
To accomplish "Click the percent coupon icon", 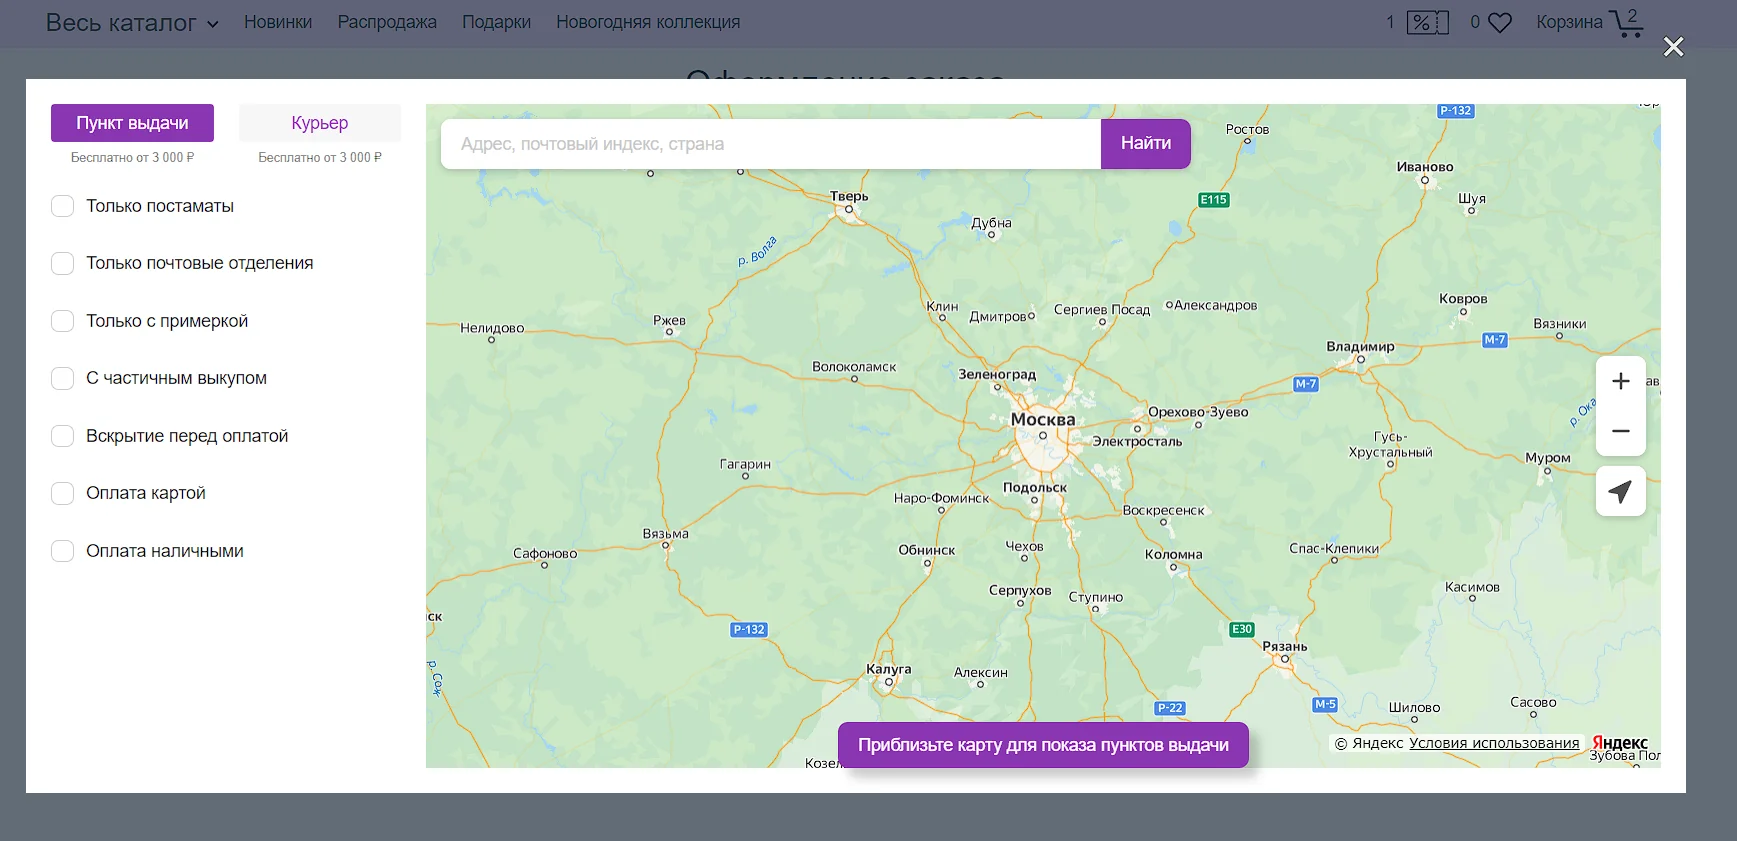I will click(x=1426, y=22).
